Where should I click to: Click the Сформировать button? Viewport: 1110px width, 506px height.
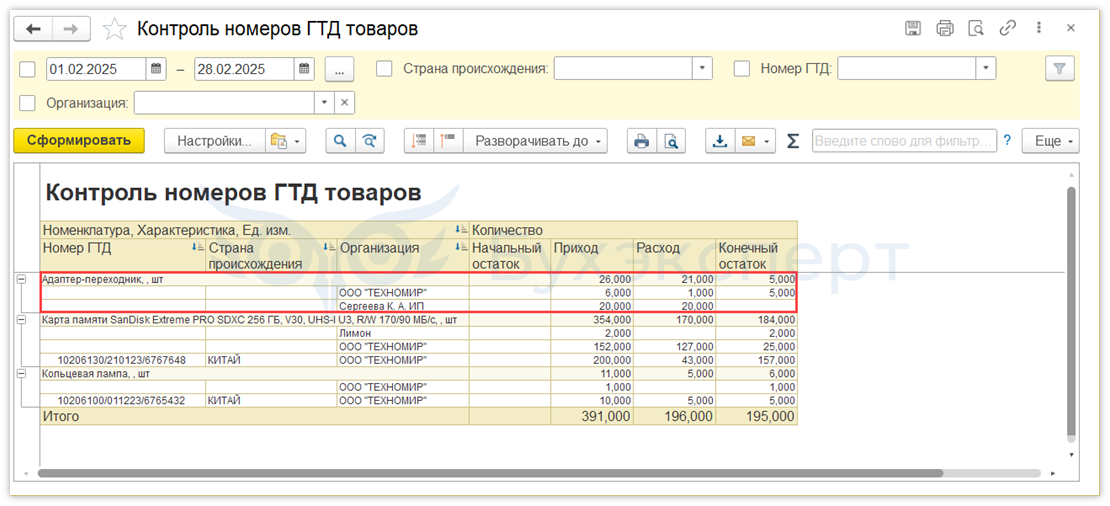[x=79, y=141]
